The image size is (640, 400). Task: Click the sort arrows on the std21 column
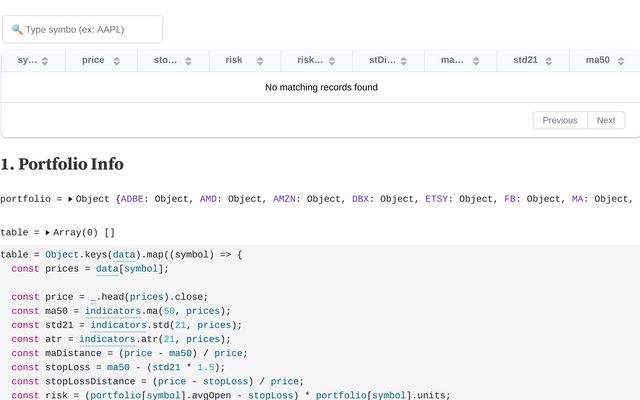(549, 61)
